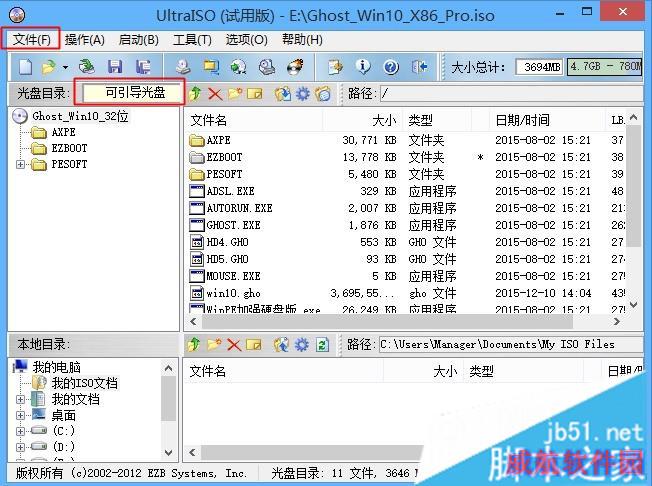The height and width of the screenshot is (486, 652).
Task: Click the gear icon in local toolbar
Action: coord(302,345)
